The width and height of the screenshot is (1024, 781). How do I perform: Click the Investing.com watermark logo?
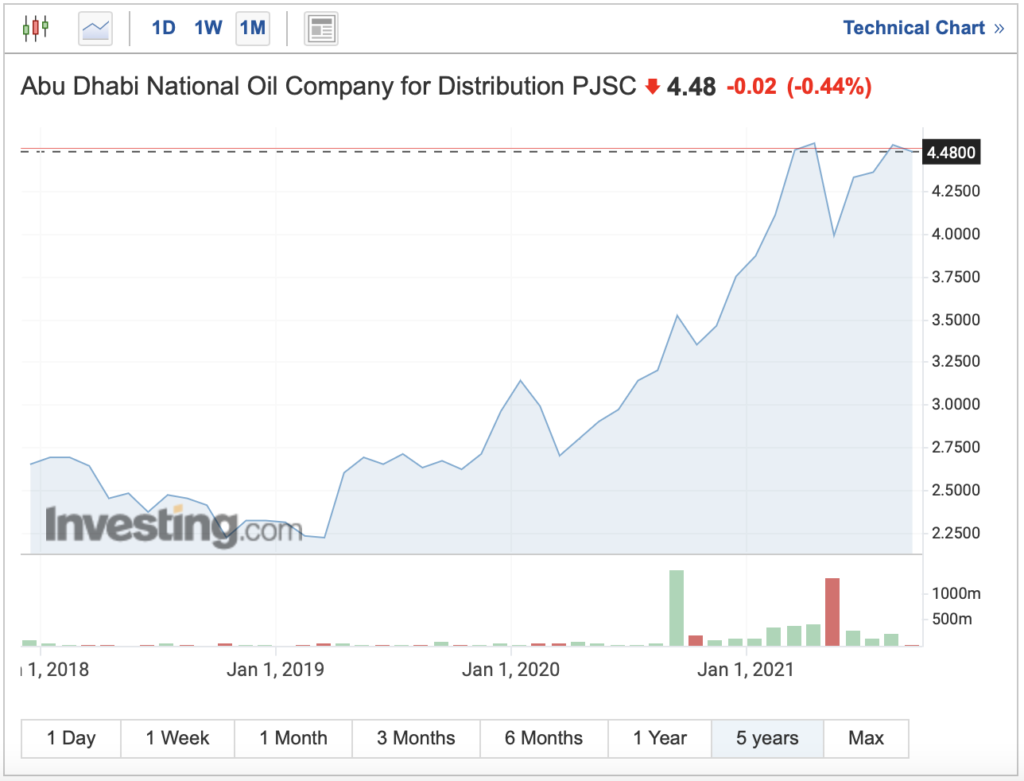(174, 526)
